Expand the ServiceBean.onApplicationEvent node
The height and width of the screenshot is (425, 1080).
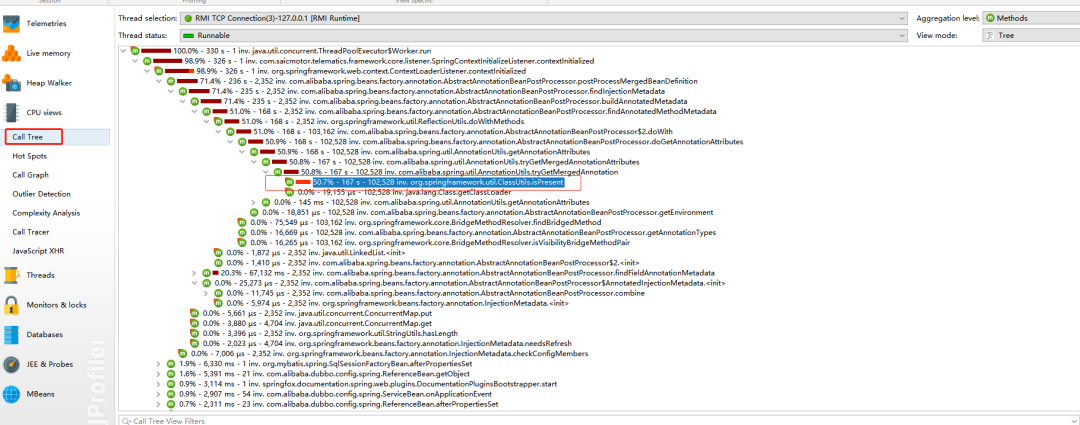[158, 394]
